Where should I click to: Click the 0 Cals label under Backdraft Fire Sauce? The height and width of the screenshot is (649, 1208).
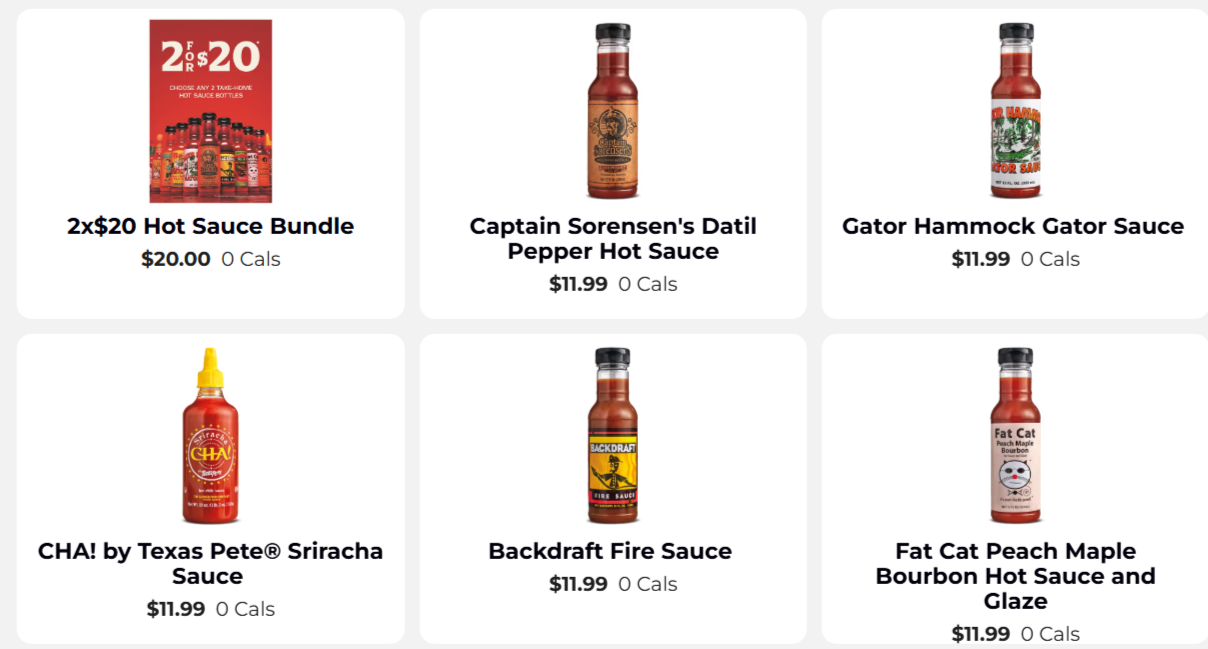pos(648,584)
